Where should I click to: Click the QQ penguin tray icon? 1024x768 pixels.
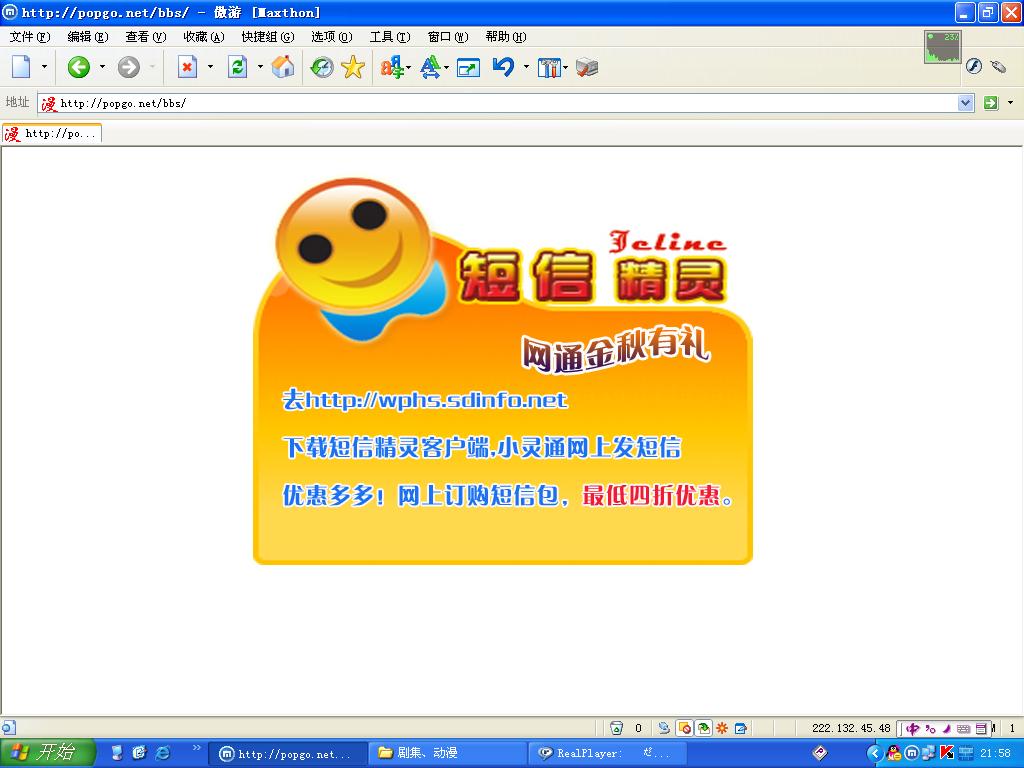tap(894, 754)
